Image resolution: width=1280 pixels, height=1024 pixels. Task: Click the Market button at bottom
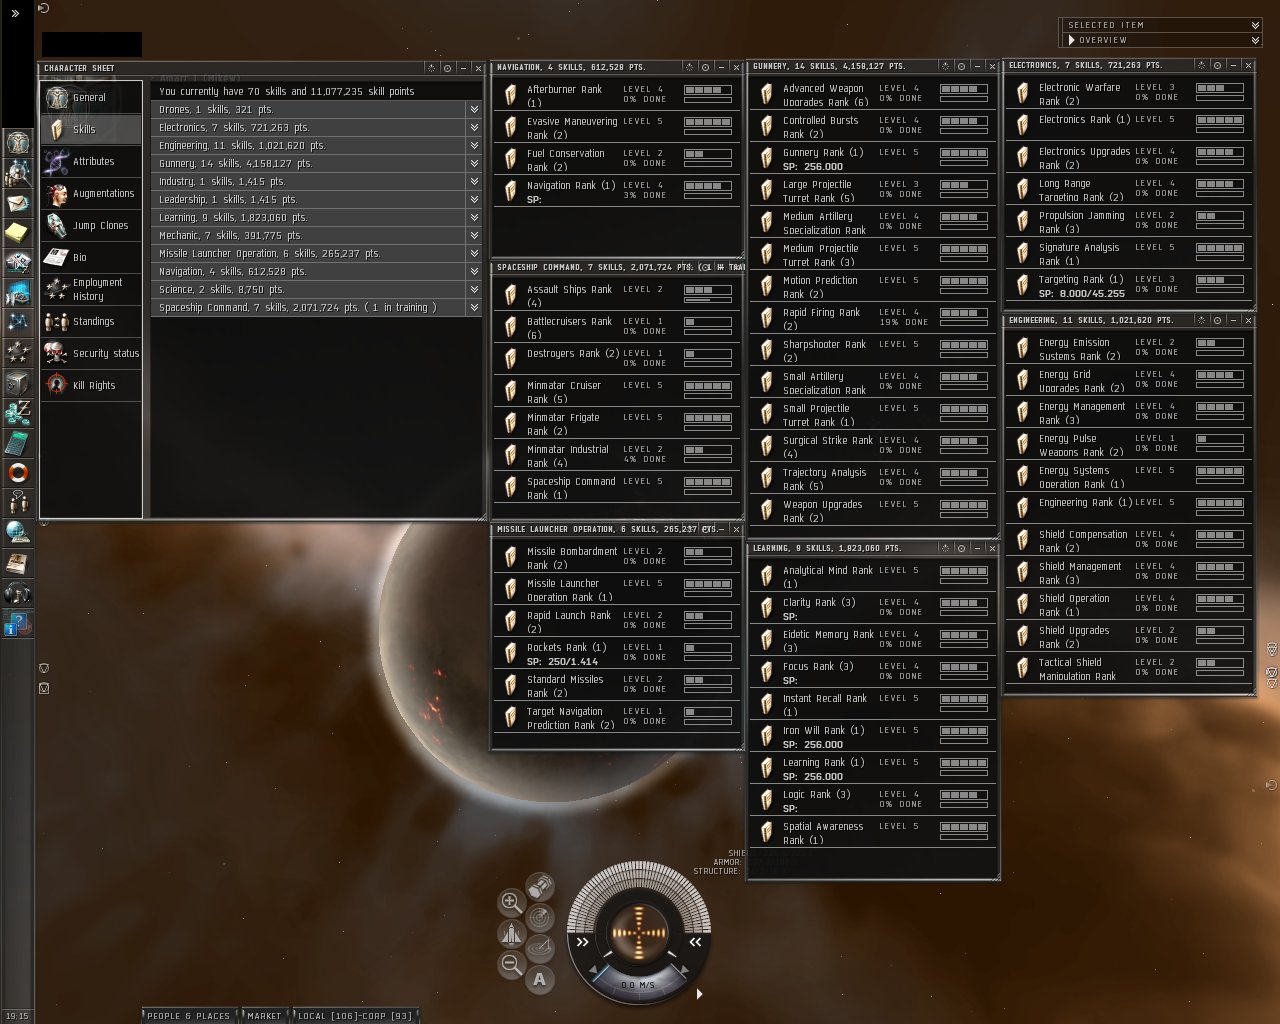(x=264, y=1015)
